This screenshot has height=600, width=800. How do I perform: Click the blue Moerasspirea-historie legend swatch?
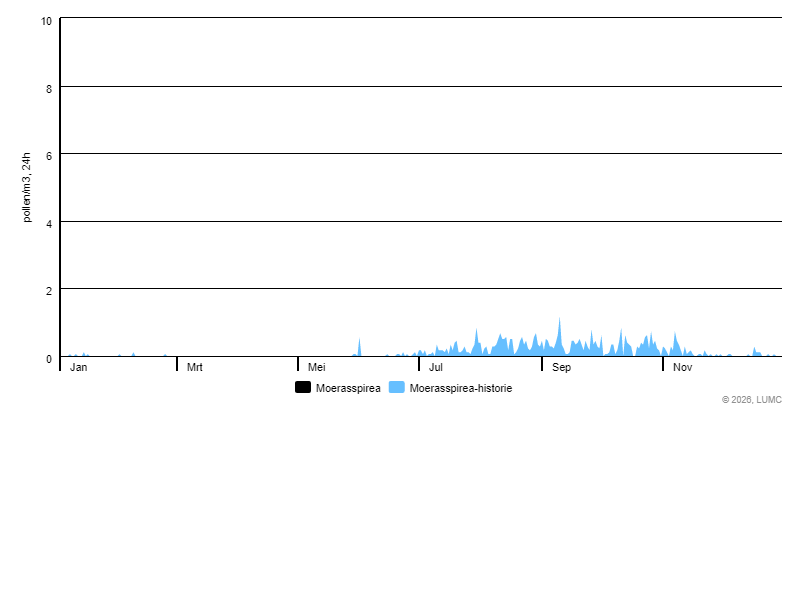397,387
